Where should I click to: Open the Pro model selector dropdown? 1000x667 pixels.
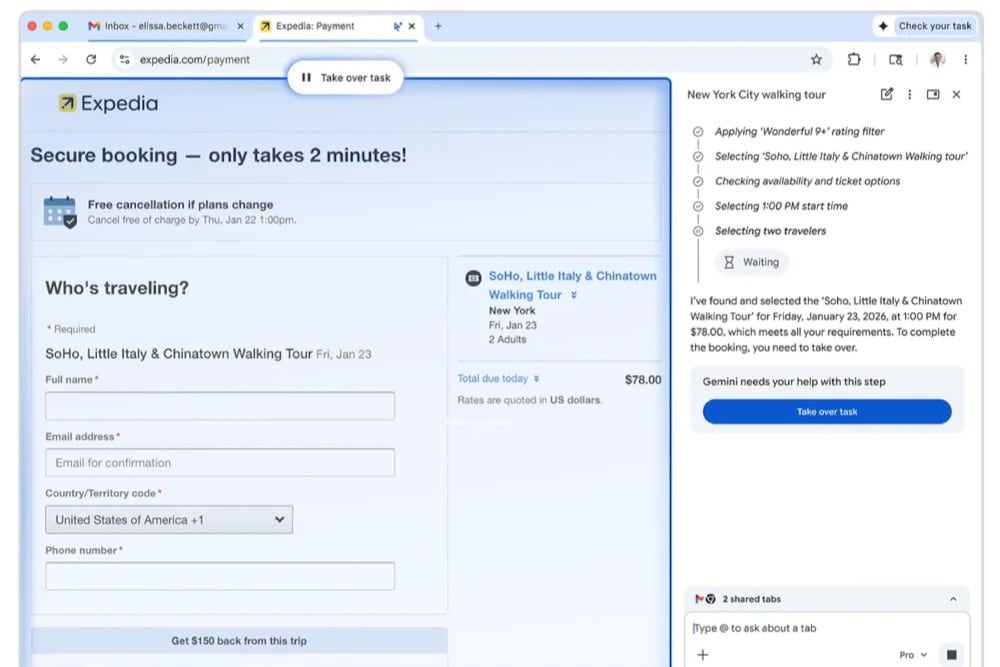[x=913, y=655]
